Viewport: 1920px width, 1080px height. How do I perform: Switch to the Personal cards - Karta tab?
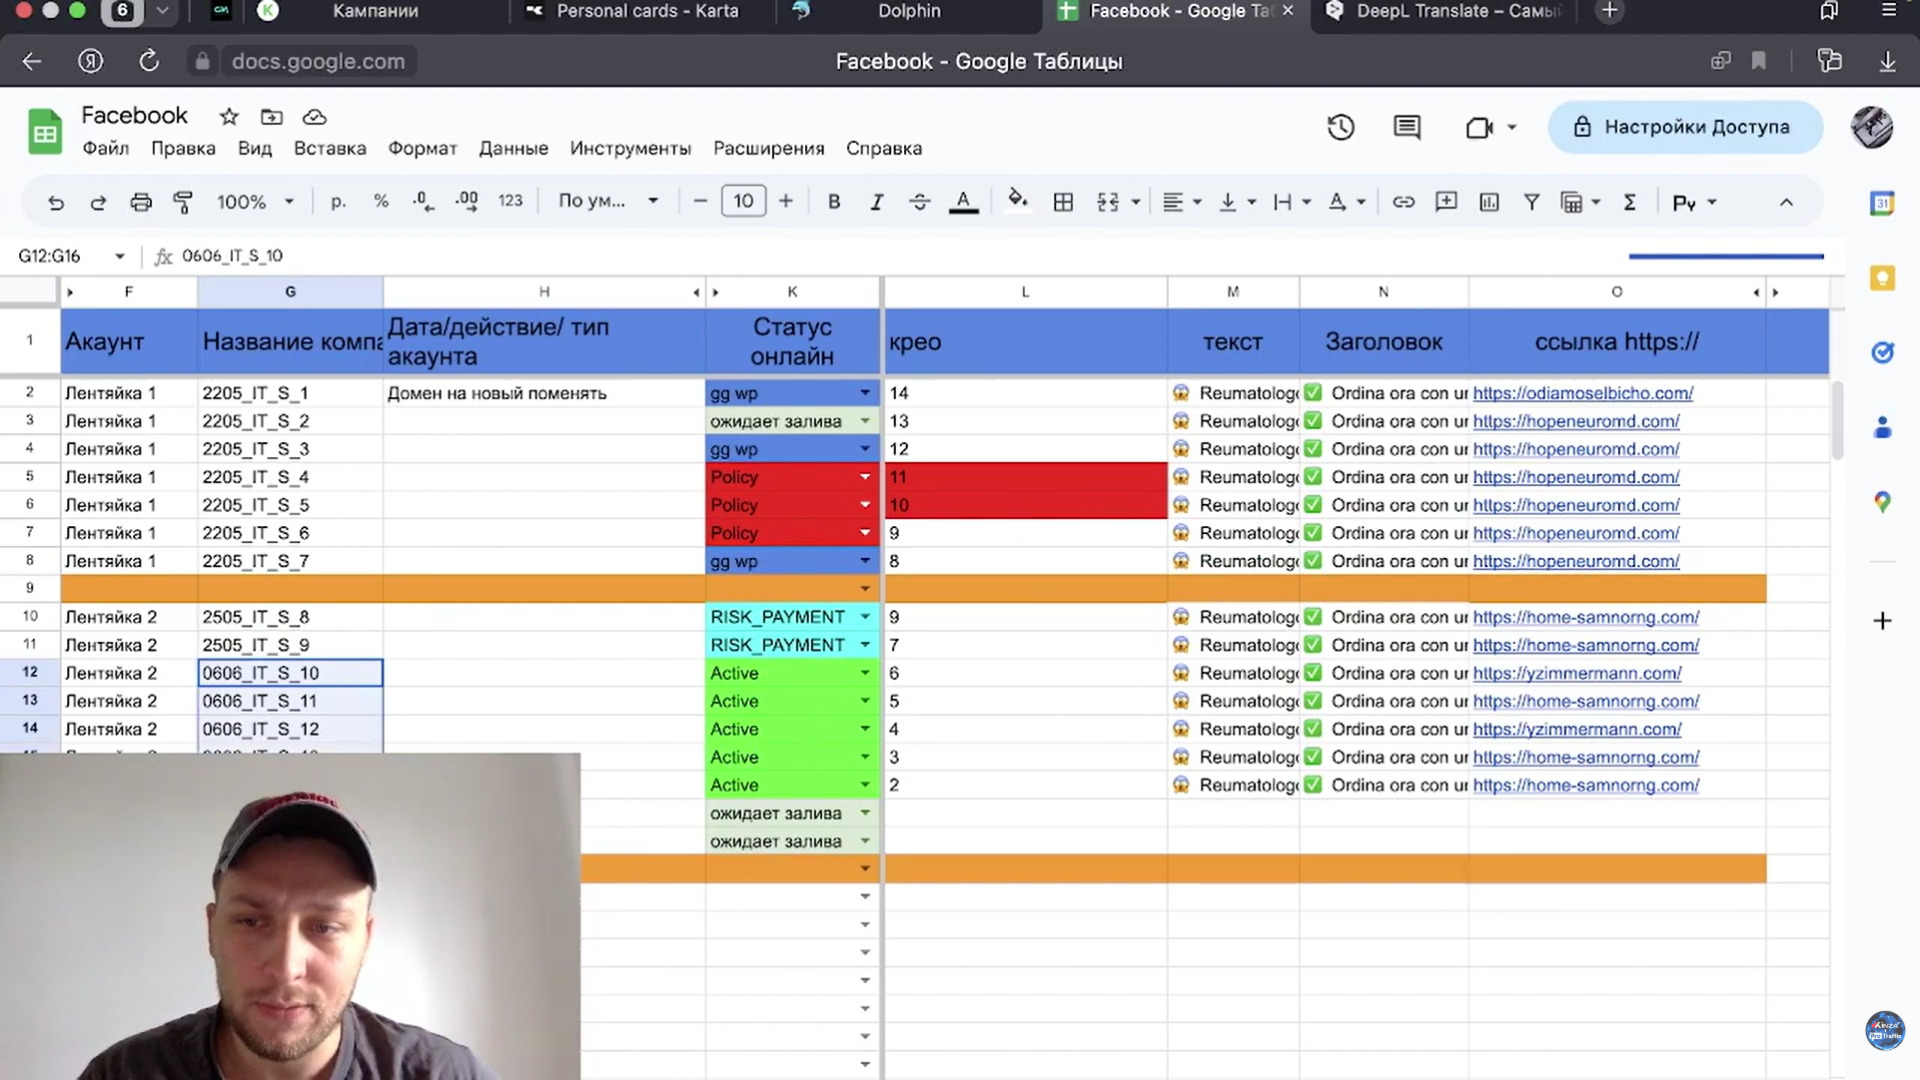click(647, 11)
